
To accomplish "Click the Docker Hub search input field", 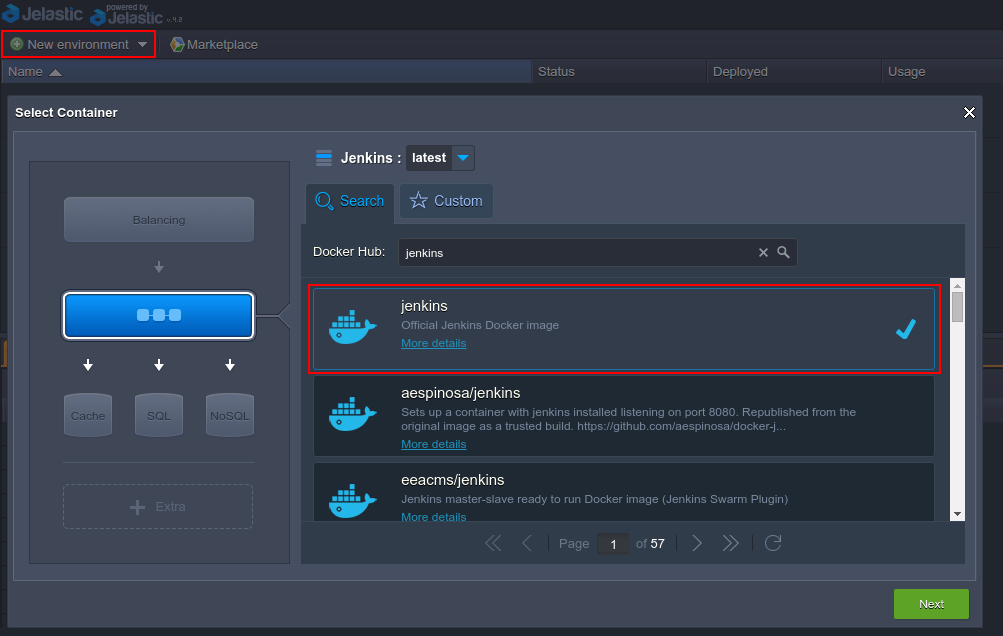I will tap(575, 253).
